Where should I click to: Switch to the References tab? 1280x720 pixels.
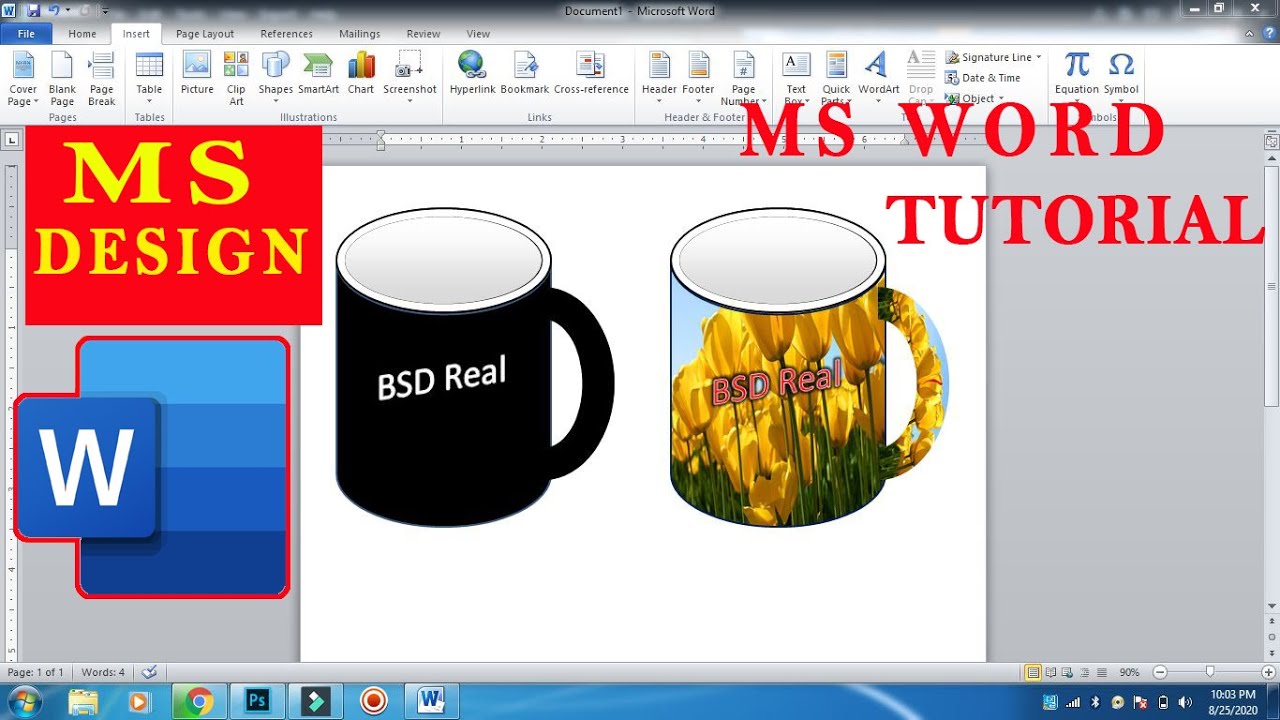click(x=287, y=33)
